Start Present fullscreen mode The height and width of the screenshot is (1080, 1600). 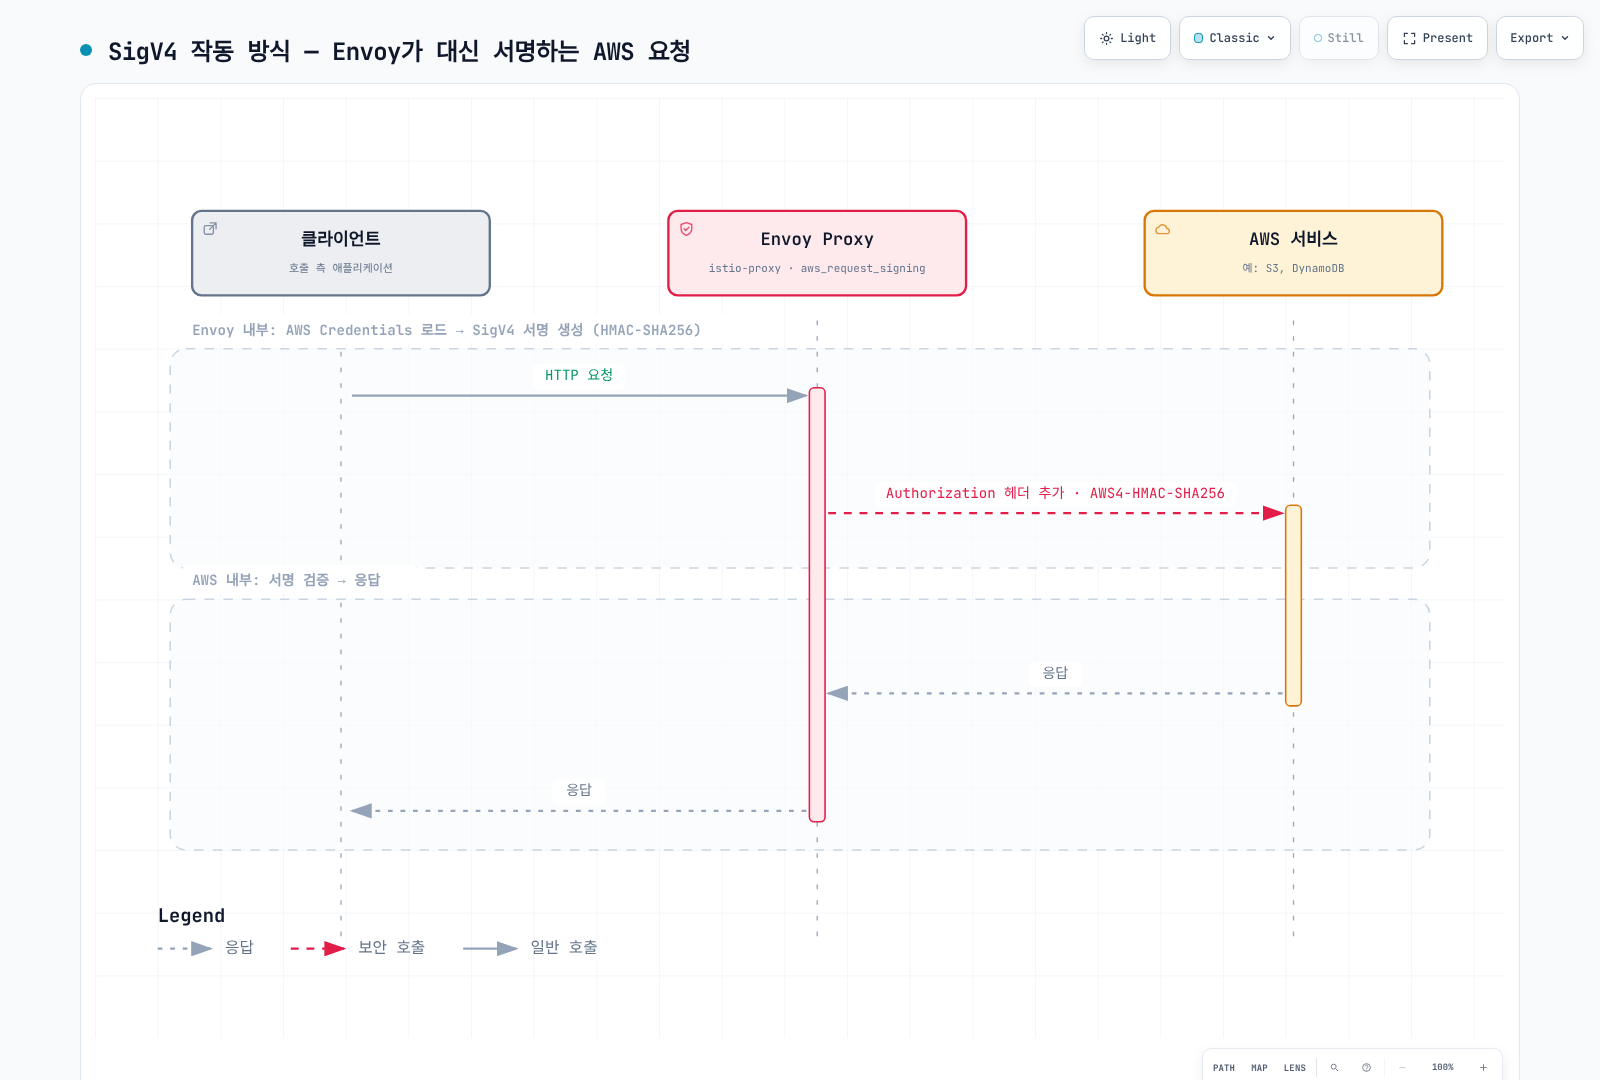click(1437, 38)
